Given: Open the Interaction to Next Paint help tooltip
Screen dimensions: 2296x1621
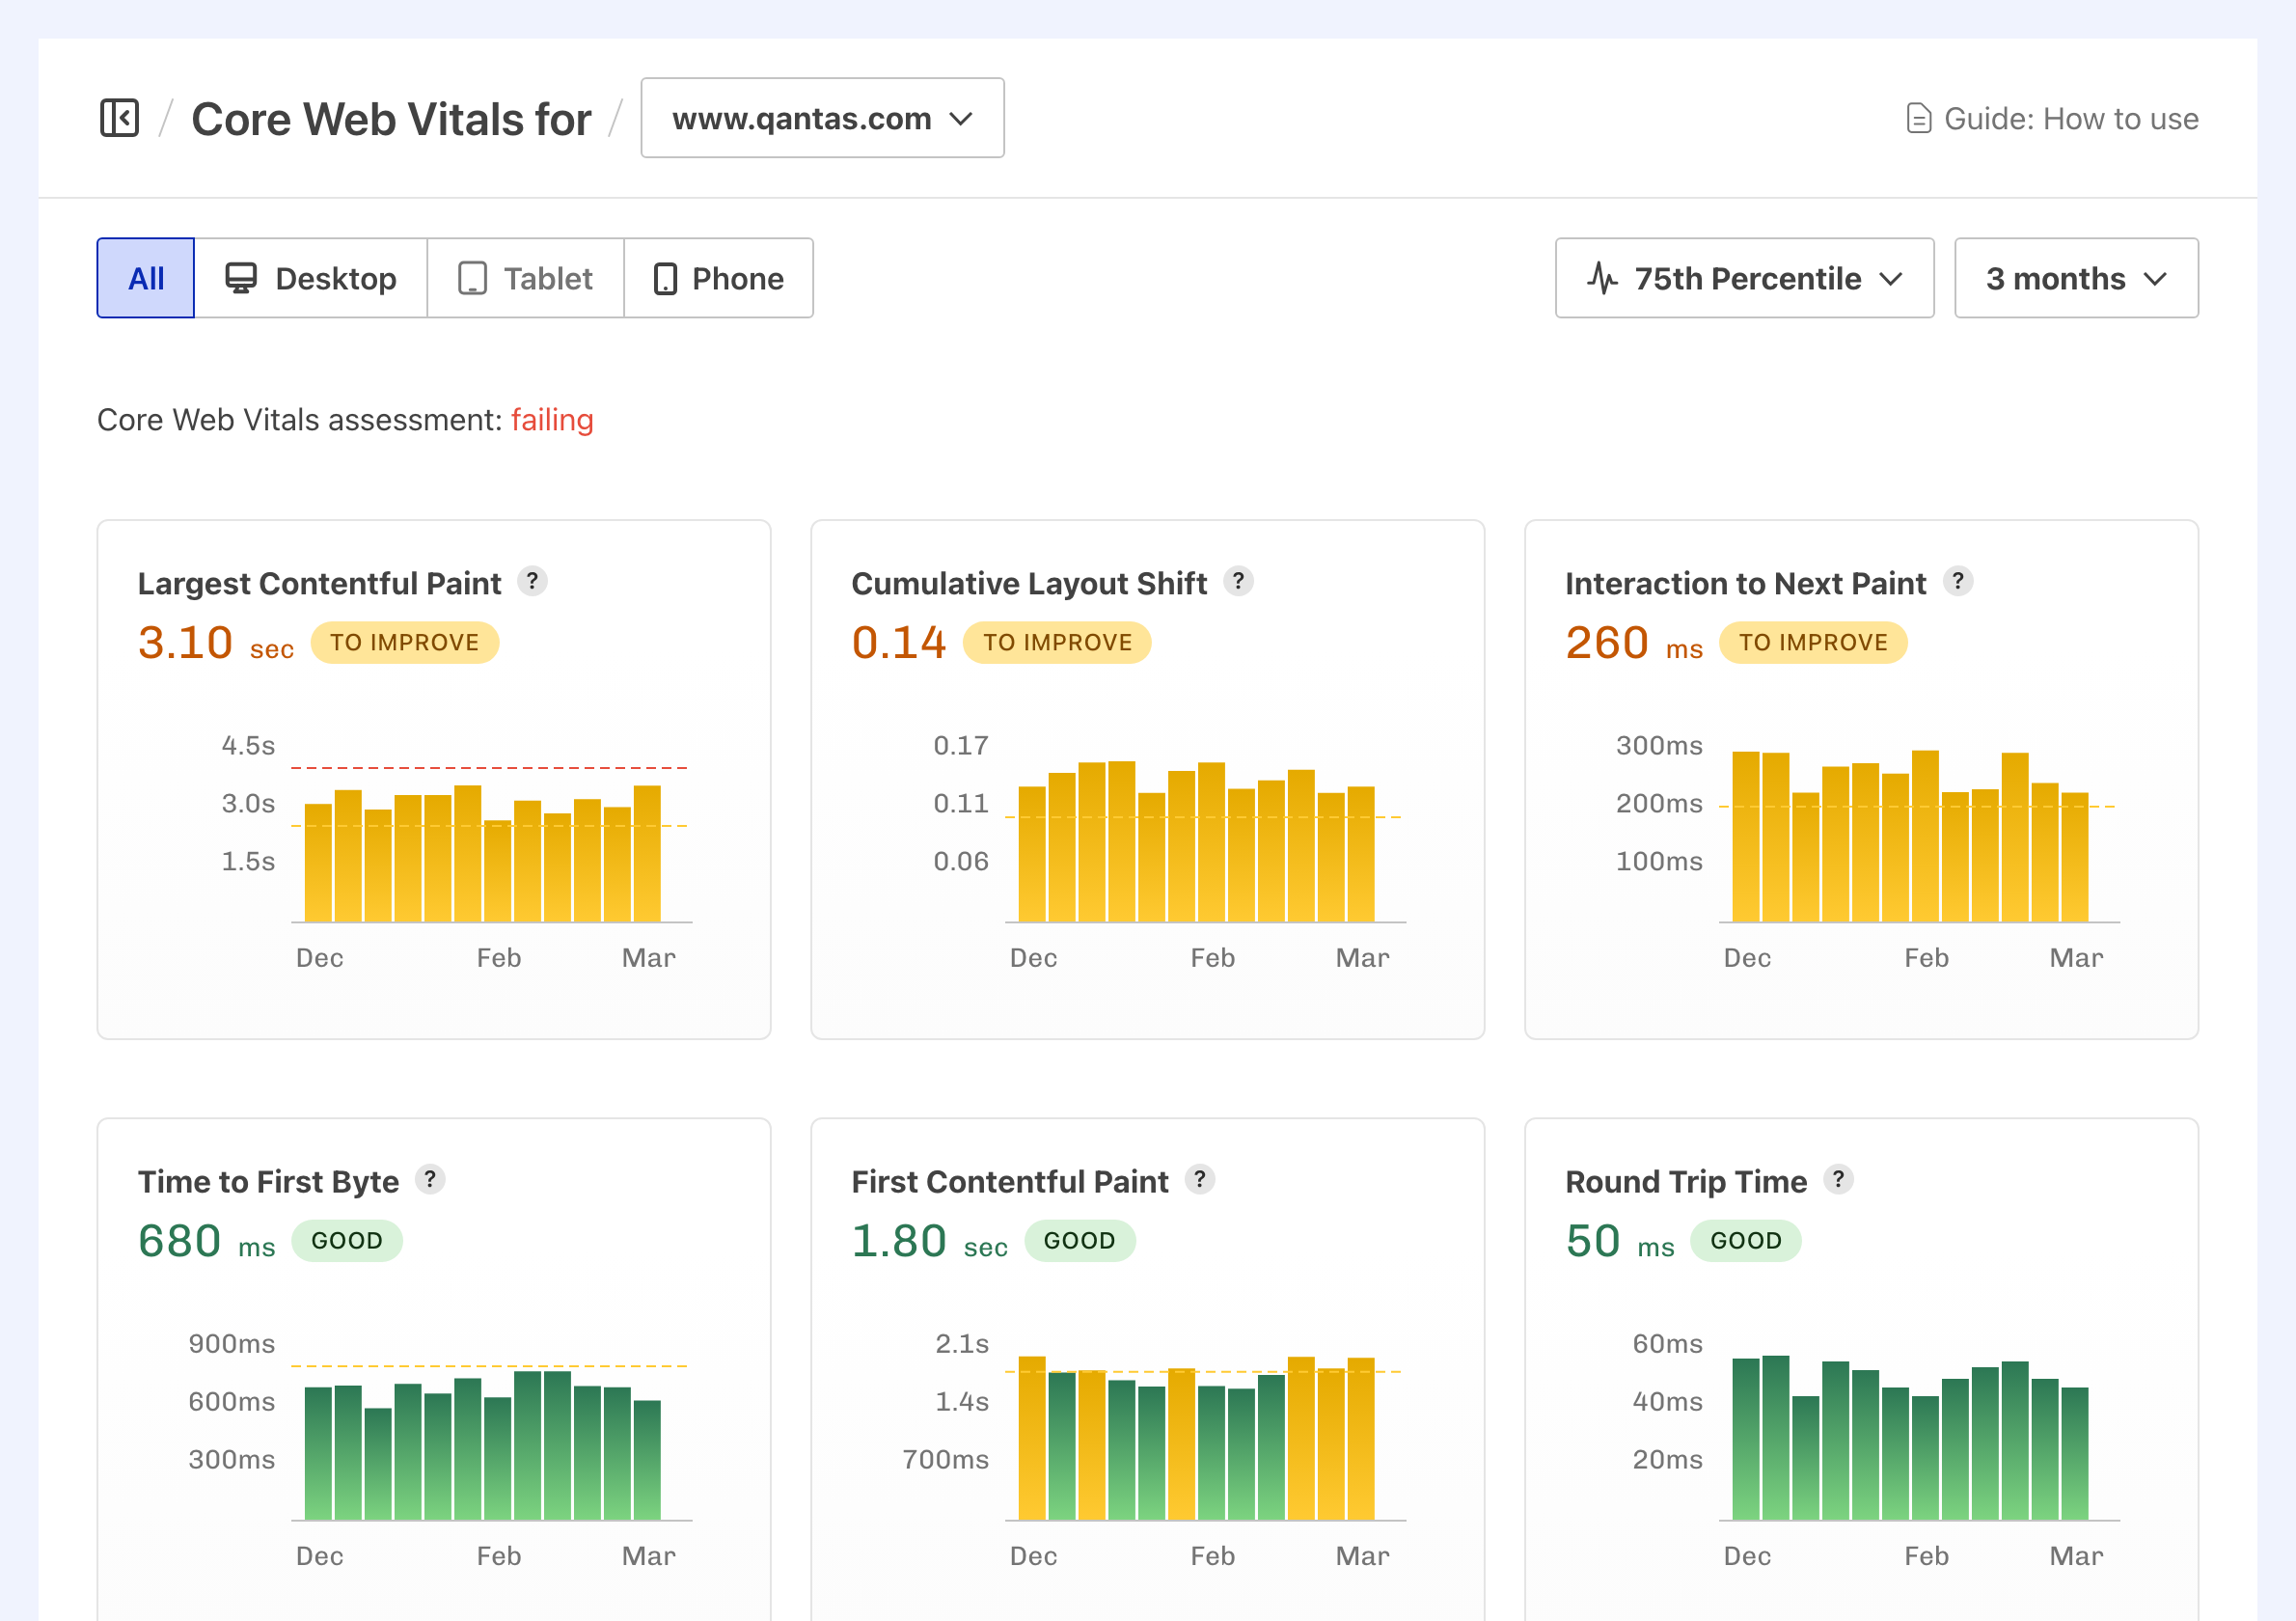Looking at the screenshot, I should [x=1958, y=581].
